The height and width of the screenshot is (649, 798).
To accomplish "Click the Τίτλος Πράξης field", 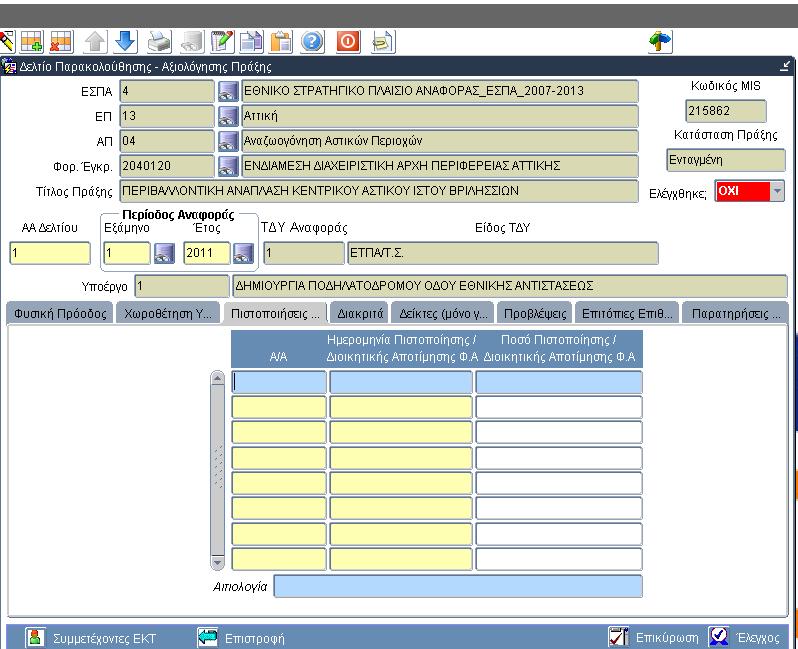I will (x=379, y=191).
